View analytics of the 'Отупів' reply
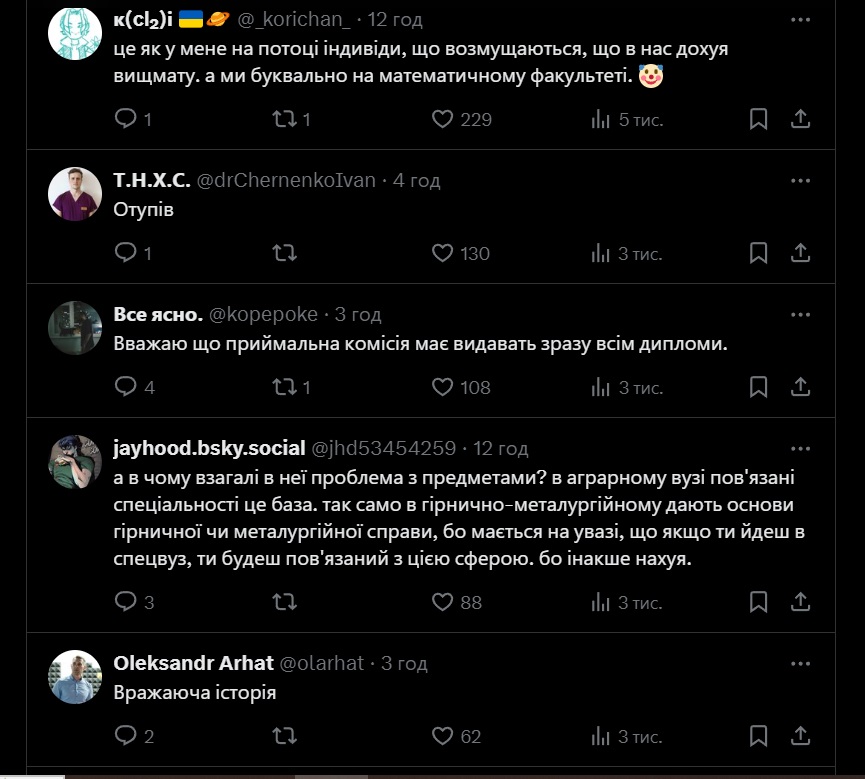 [x=601, y=253]
